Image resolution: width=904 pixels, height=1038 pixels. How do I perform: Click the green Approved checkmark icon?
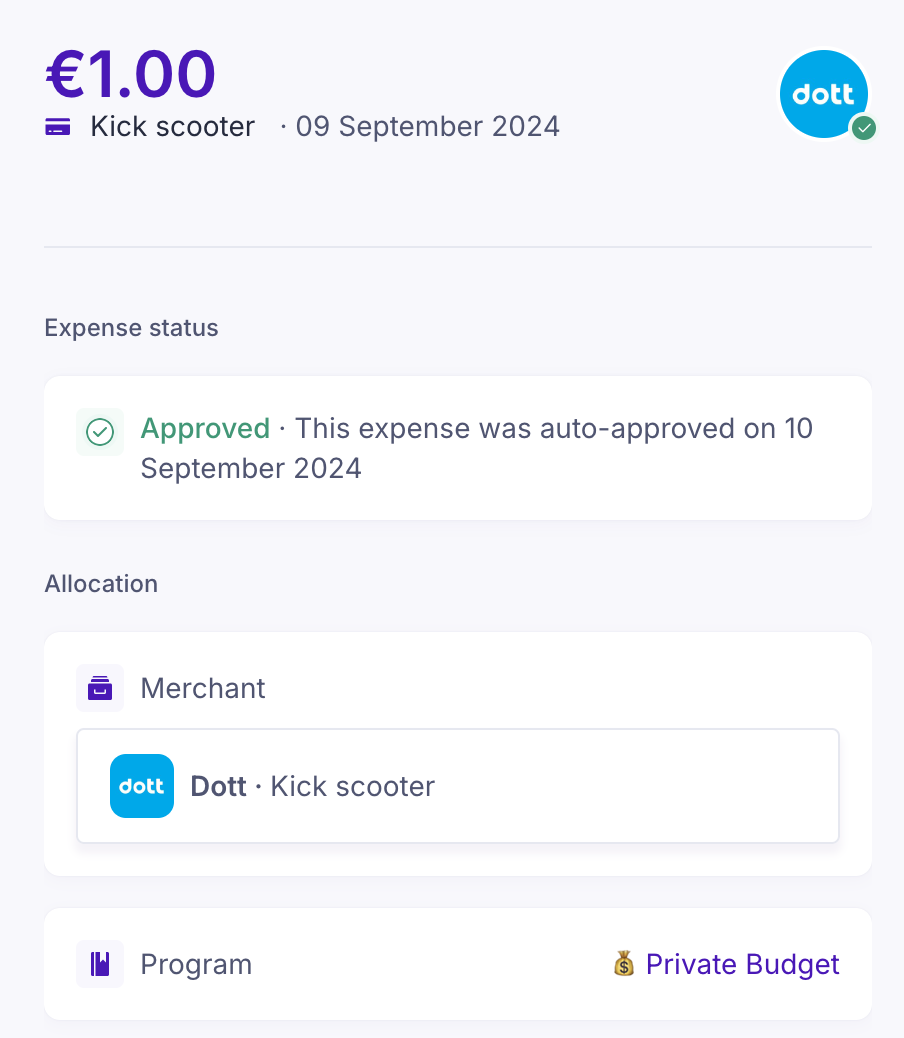point(100,432)
